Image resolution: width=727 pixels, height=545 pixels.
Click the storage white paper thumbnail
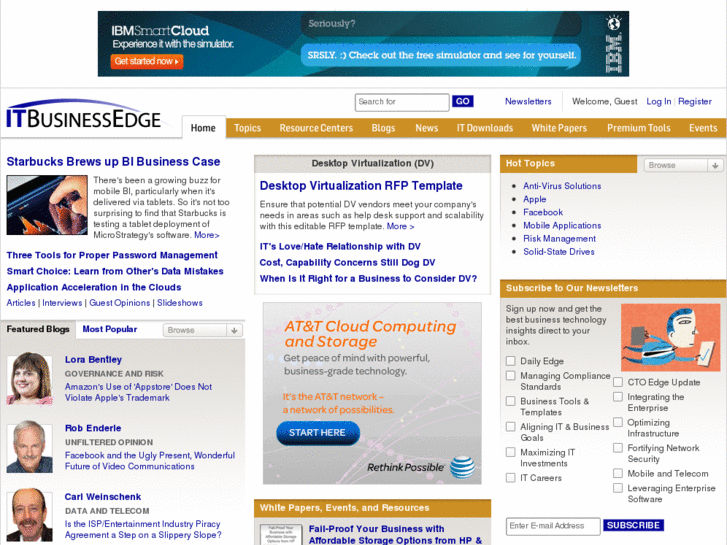pos(281,535)
